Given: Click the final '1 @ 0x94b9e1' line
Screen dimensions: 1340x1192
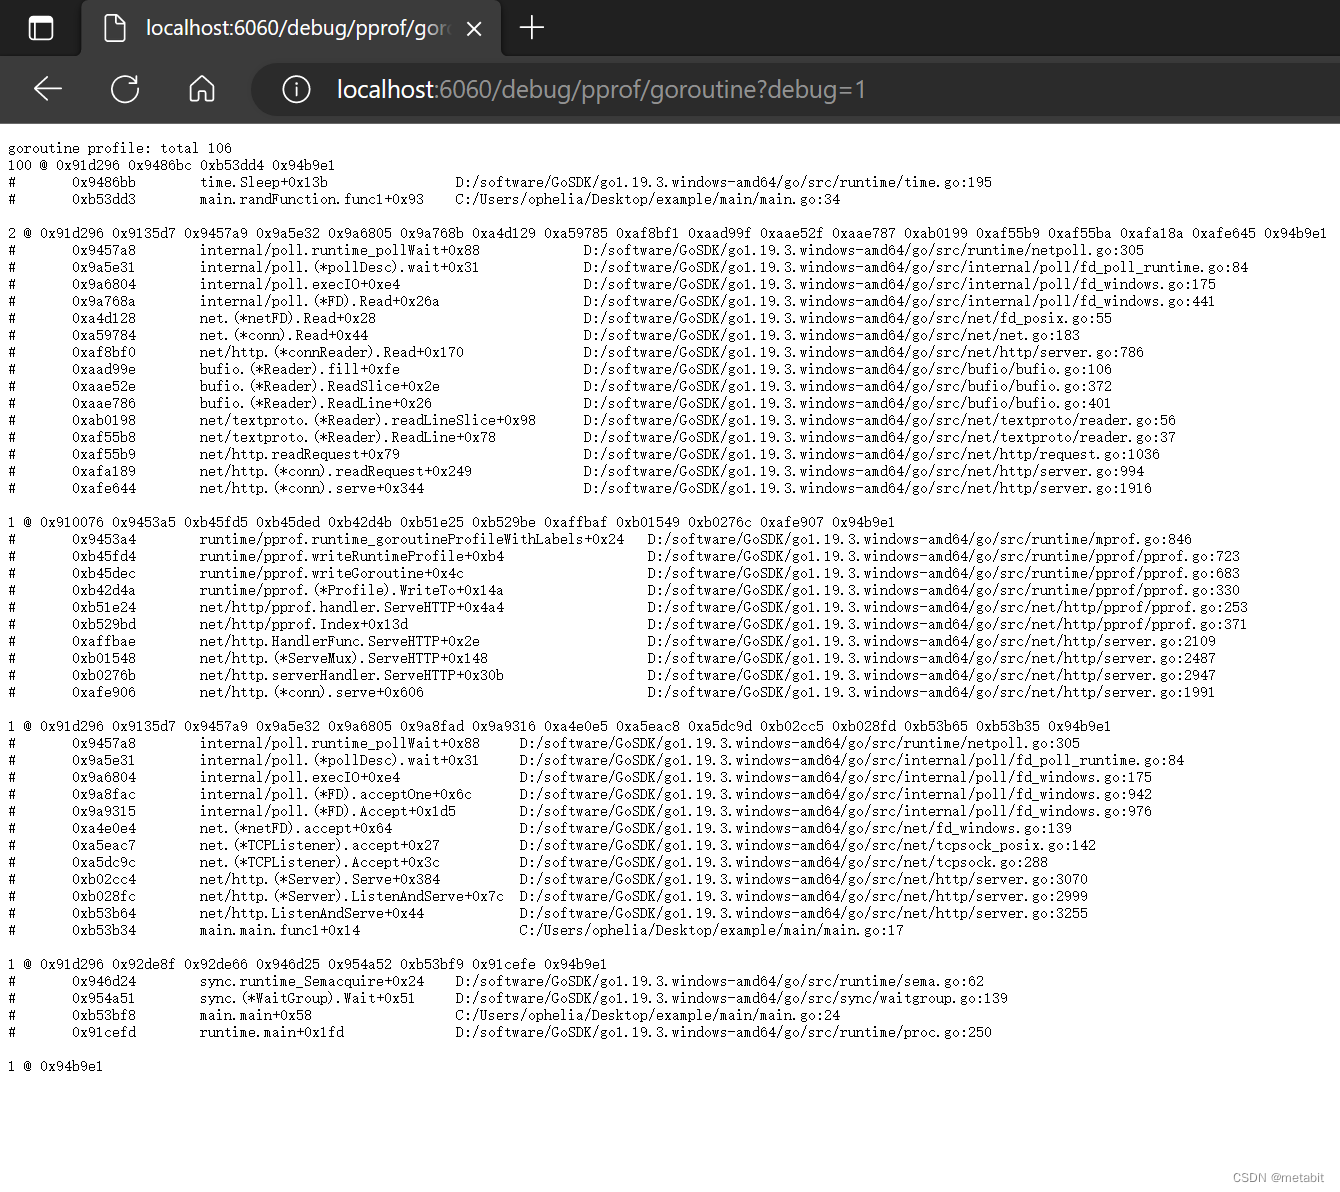Looking at the screenshot, I should coord(55,1066).
